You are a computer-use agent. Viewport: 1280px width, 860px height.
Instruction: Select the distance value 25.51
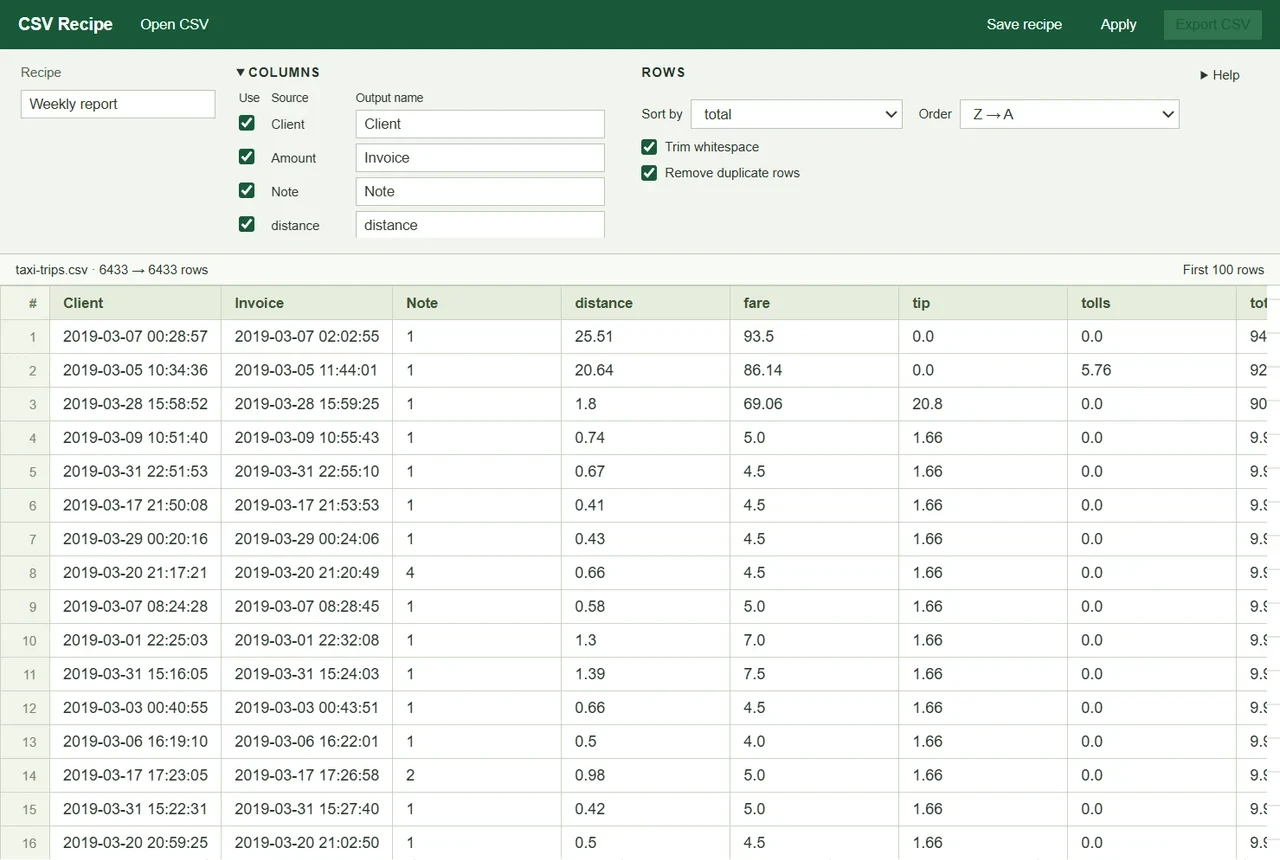pyautogui.click(x=646, y=337)
